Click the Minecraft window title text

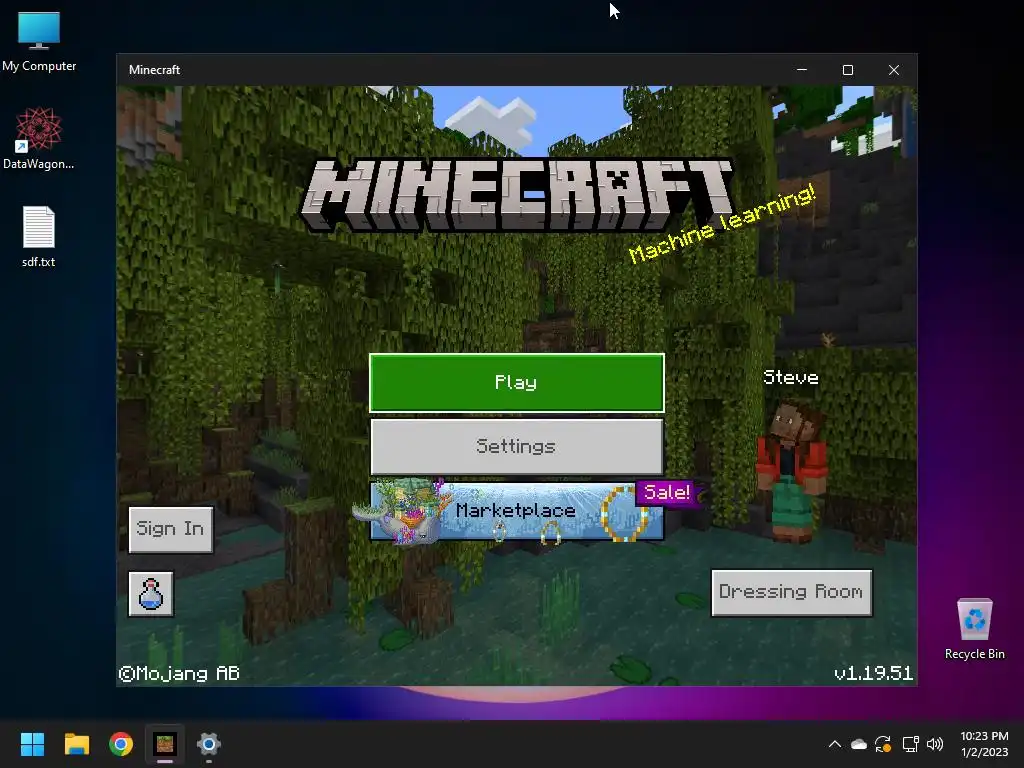pos(154,70)
